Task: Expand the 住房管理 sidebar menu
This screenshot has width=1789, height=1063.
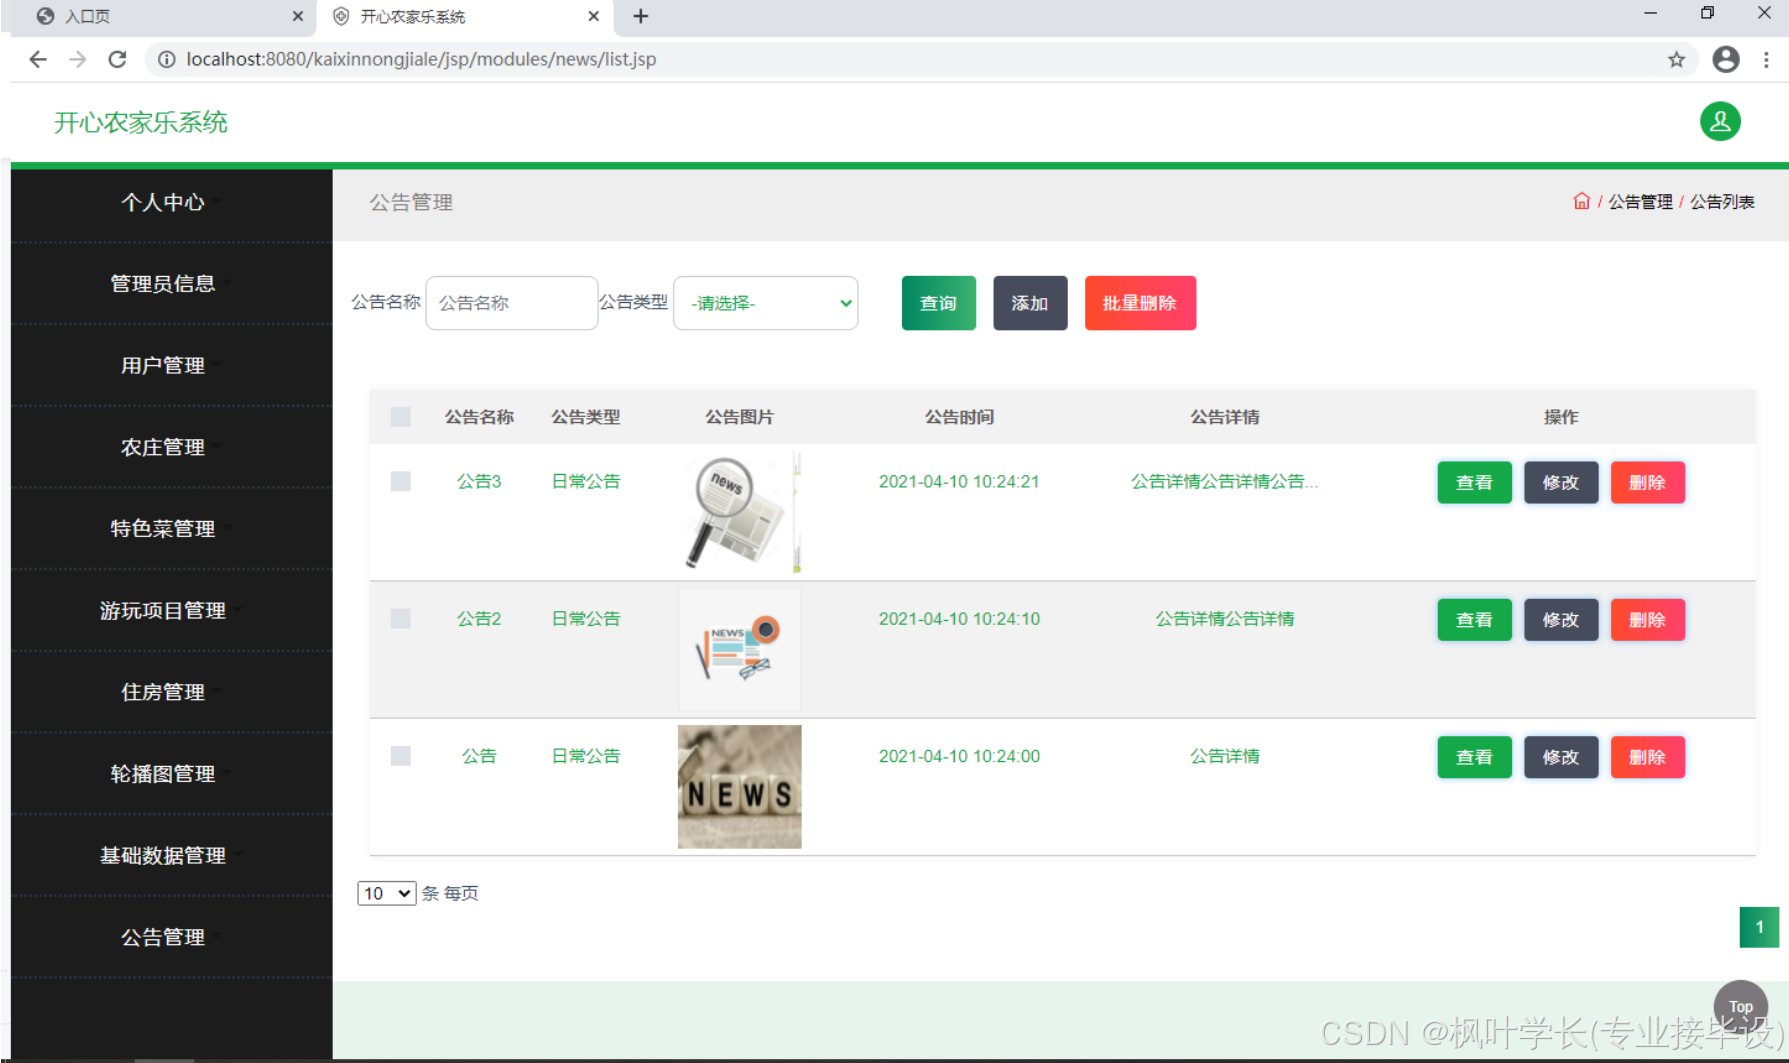Action: pos(172,692)
